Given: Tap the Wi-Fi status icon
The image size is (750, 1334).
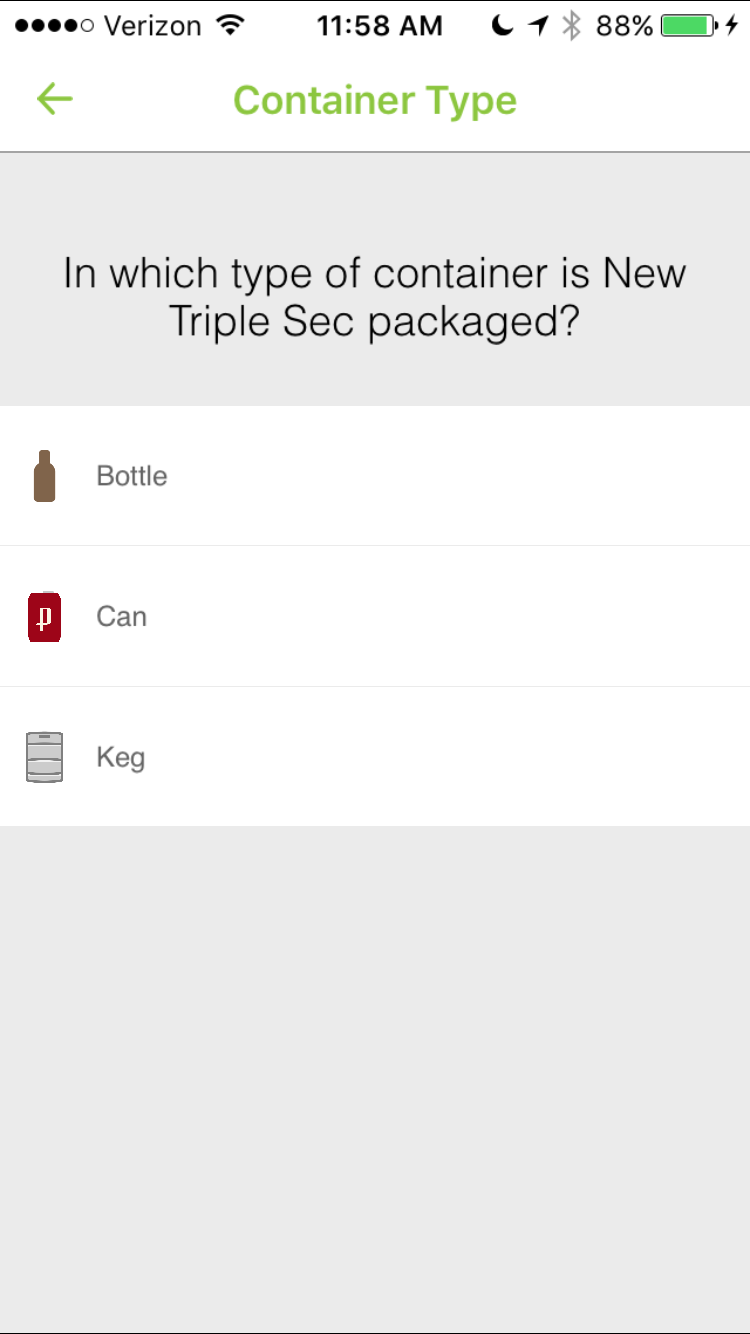Looking at the screenshot, I should coord(231,26).
